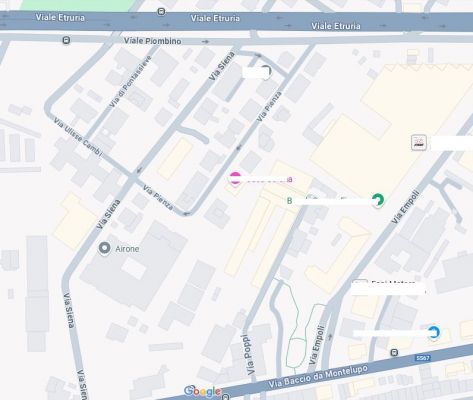Click the Airone place marker pin
The height and width of the screenshot is (400, 473).
pyautogui.click(x=104, y=248)
